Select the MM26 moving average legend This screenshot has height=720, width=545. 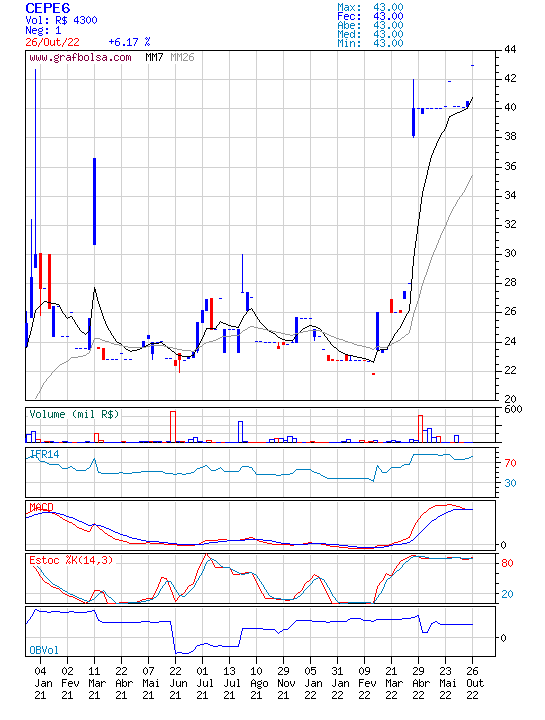pyautogui.click(x=182, y=57)
